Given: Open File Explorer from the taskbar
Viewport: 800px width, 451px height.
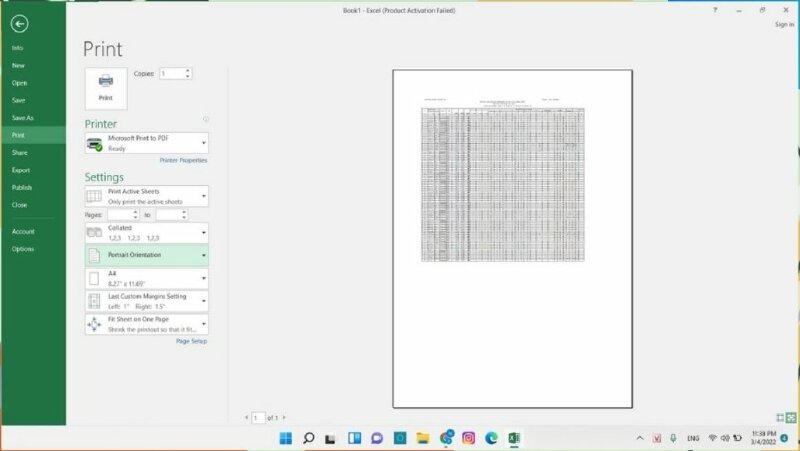Looking at the screenshot, I should coord(422,438).
